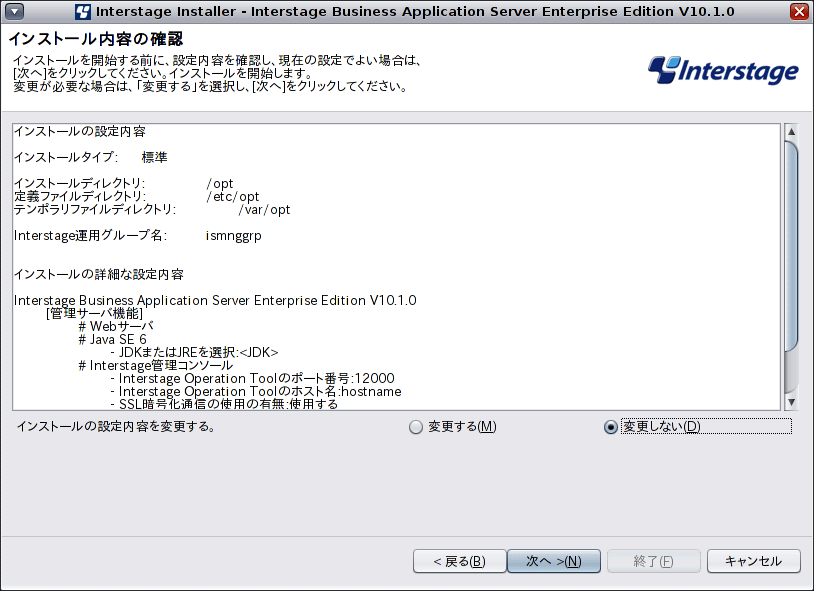Viewport: 814px width, 591px height.
Task: Click the # Interstage管理コンソール line
Action: coord(156,366)
